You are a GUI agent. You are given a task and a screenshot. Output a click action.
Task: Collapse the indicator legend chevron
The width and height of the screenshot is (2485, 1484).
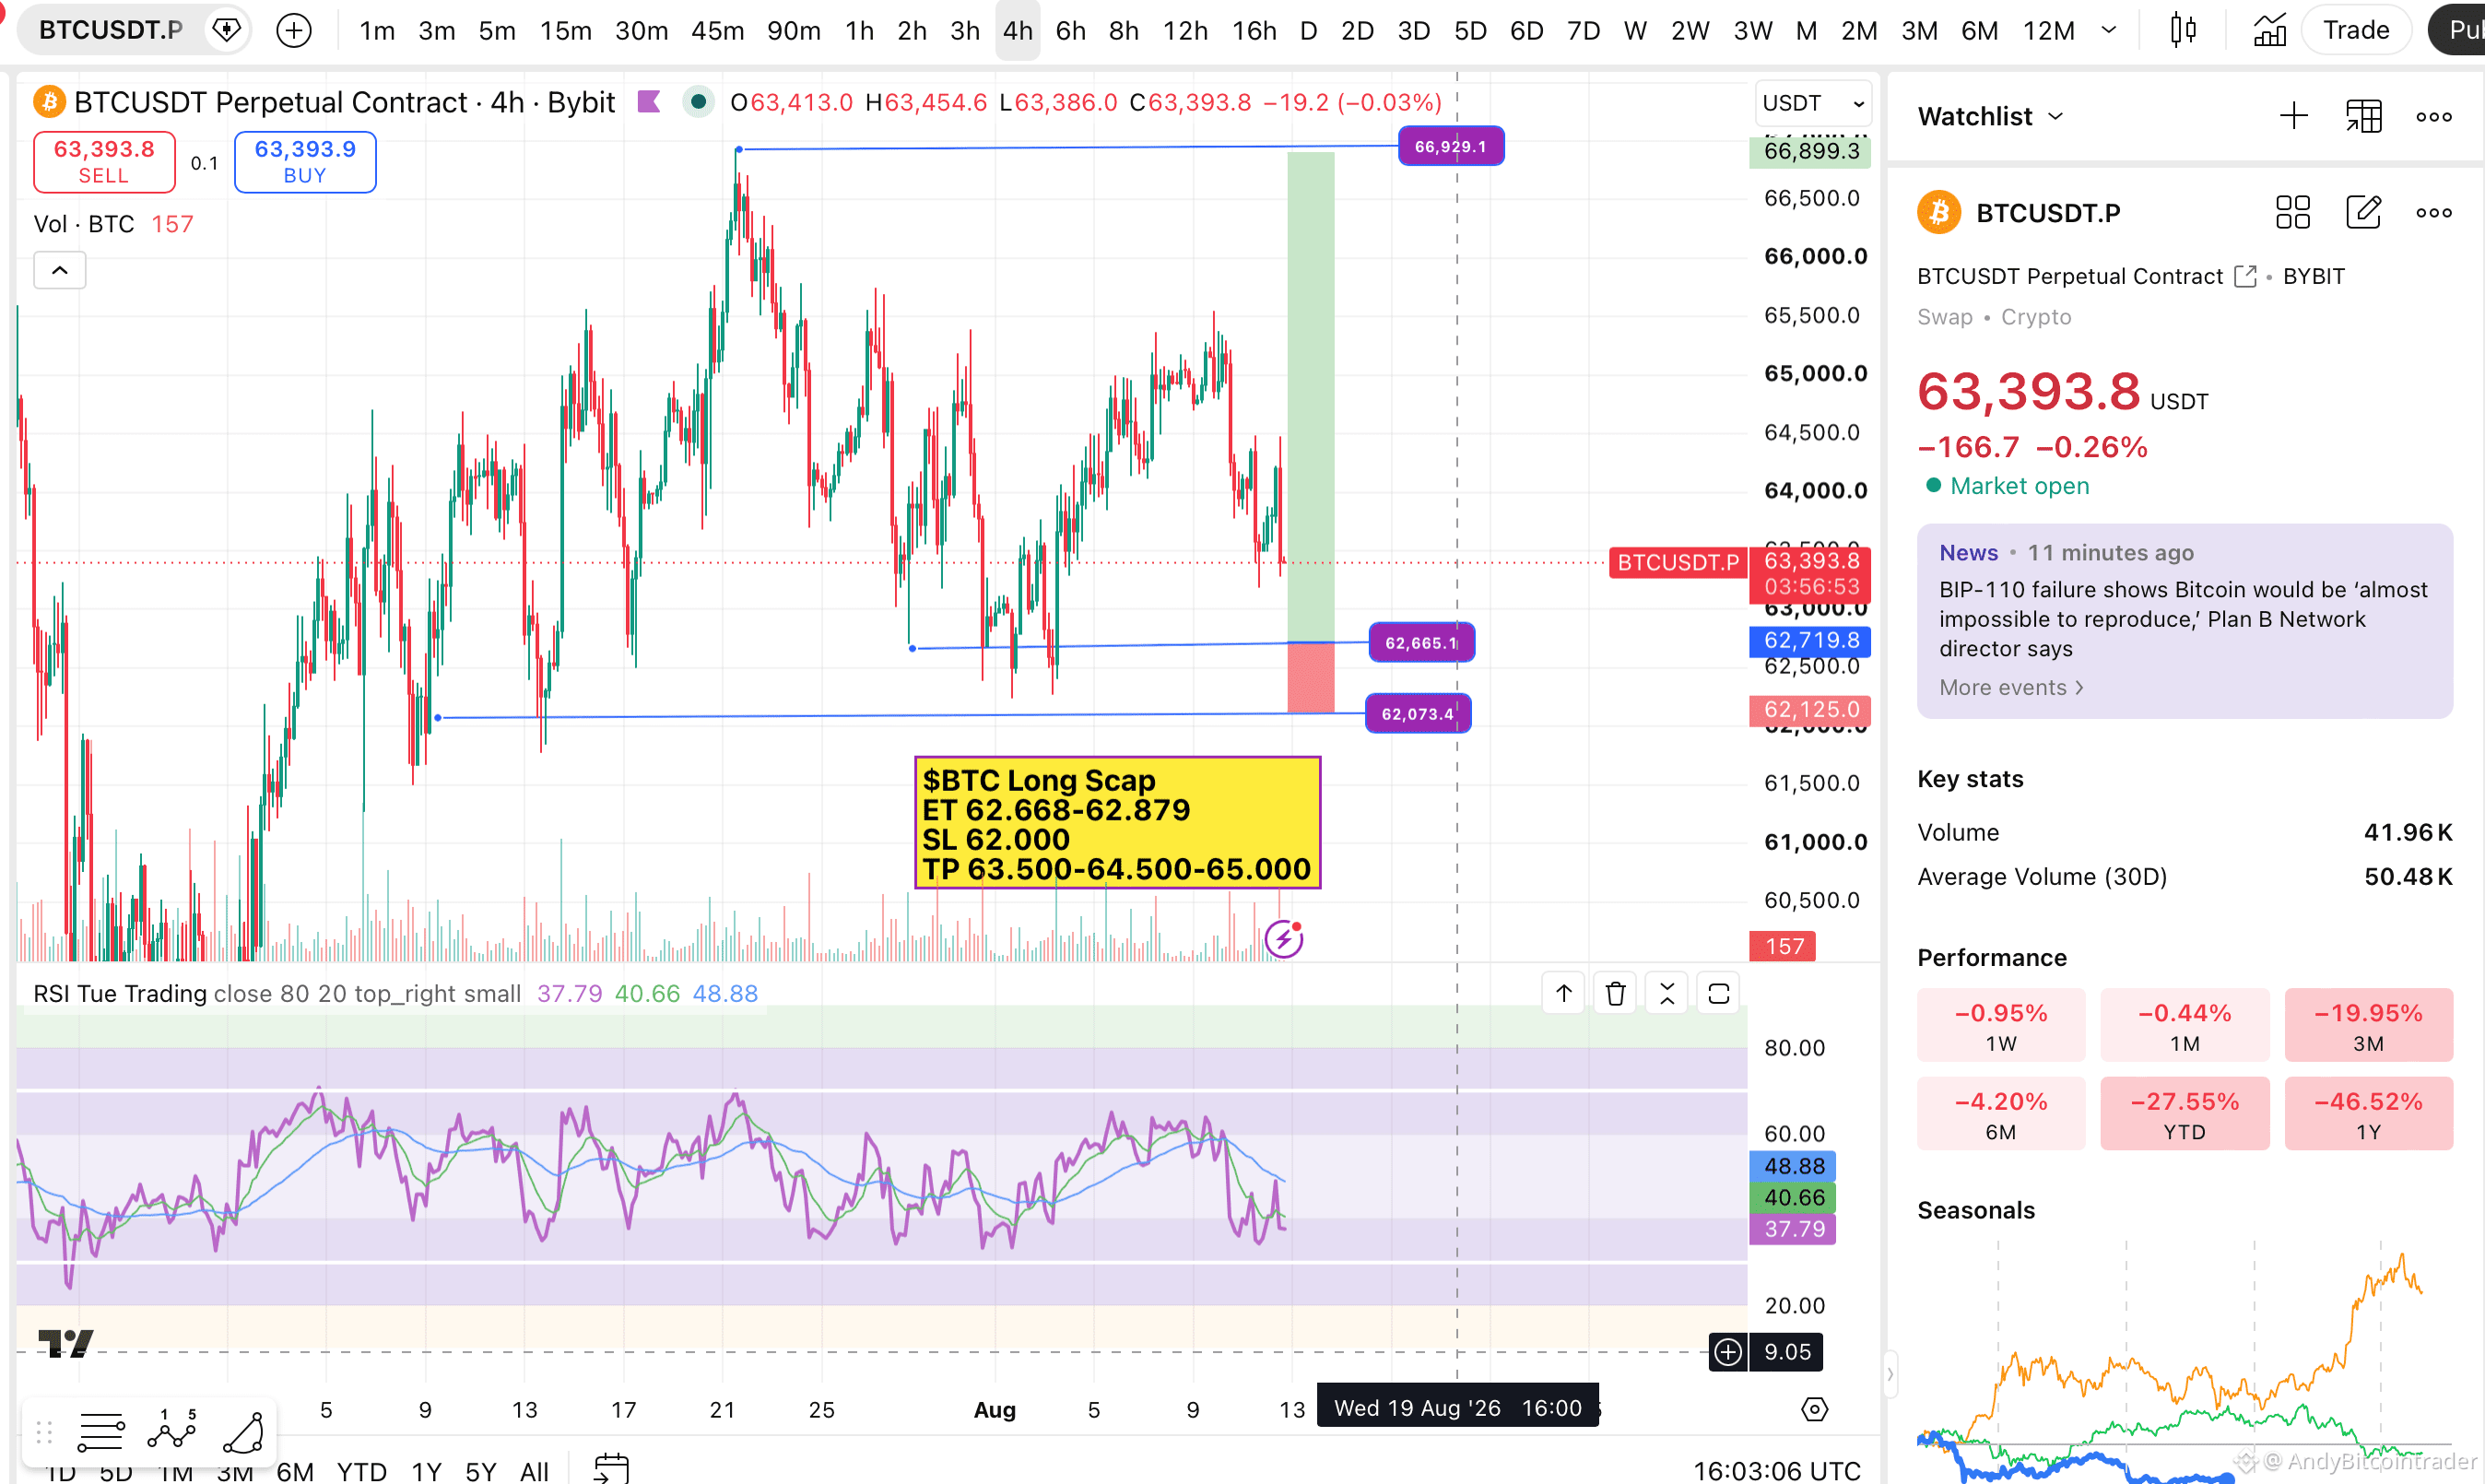coord(60,270)
